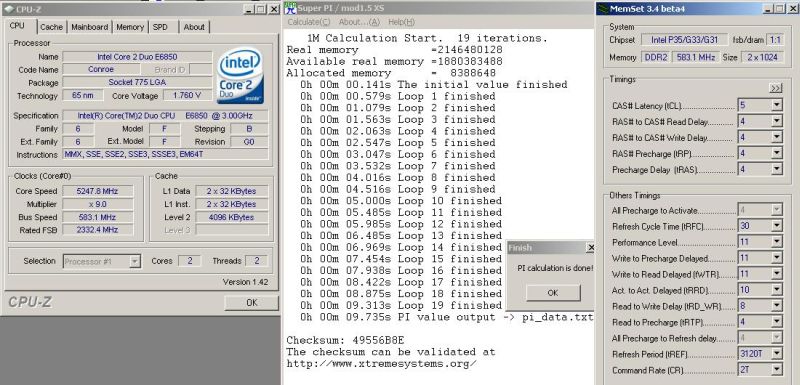Open the CAS# Latency (tCL) dropdown
Viewport: 800px width, 385px height.
(x=776, y=106)
